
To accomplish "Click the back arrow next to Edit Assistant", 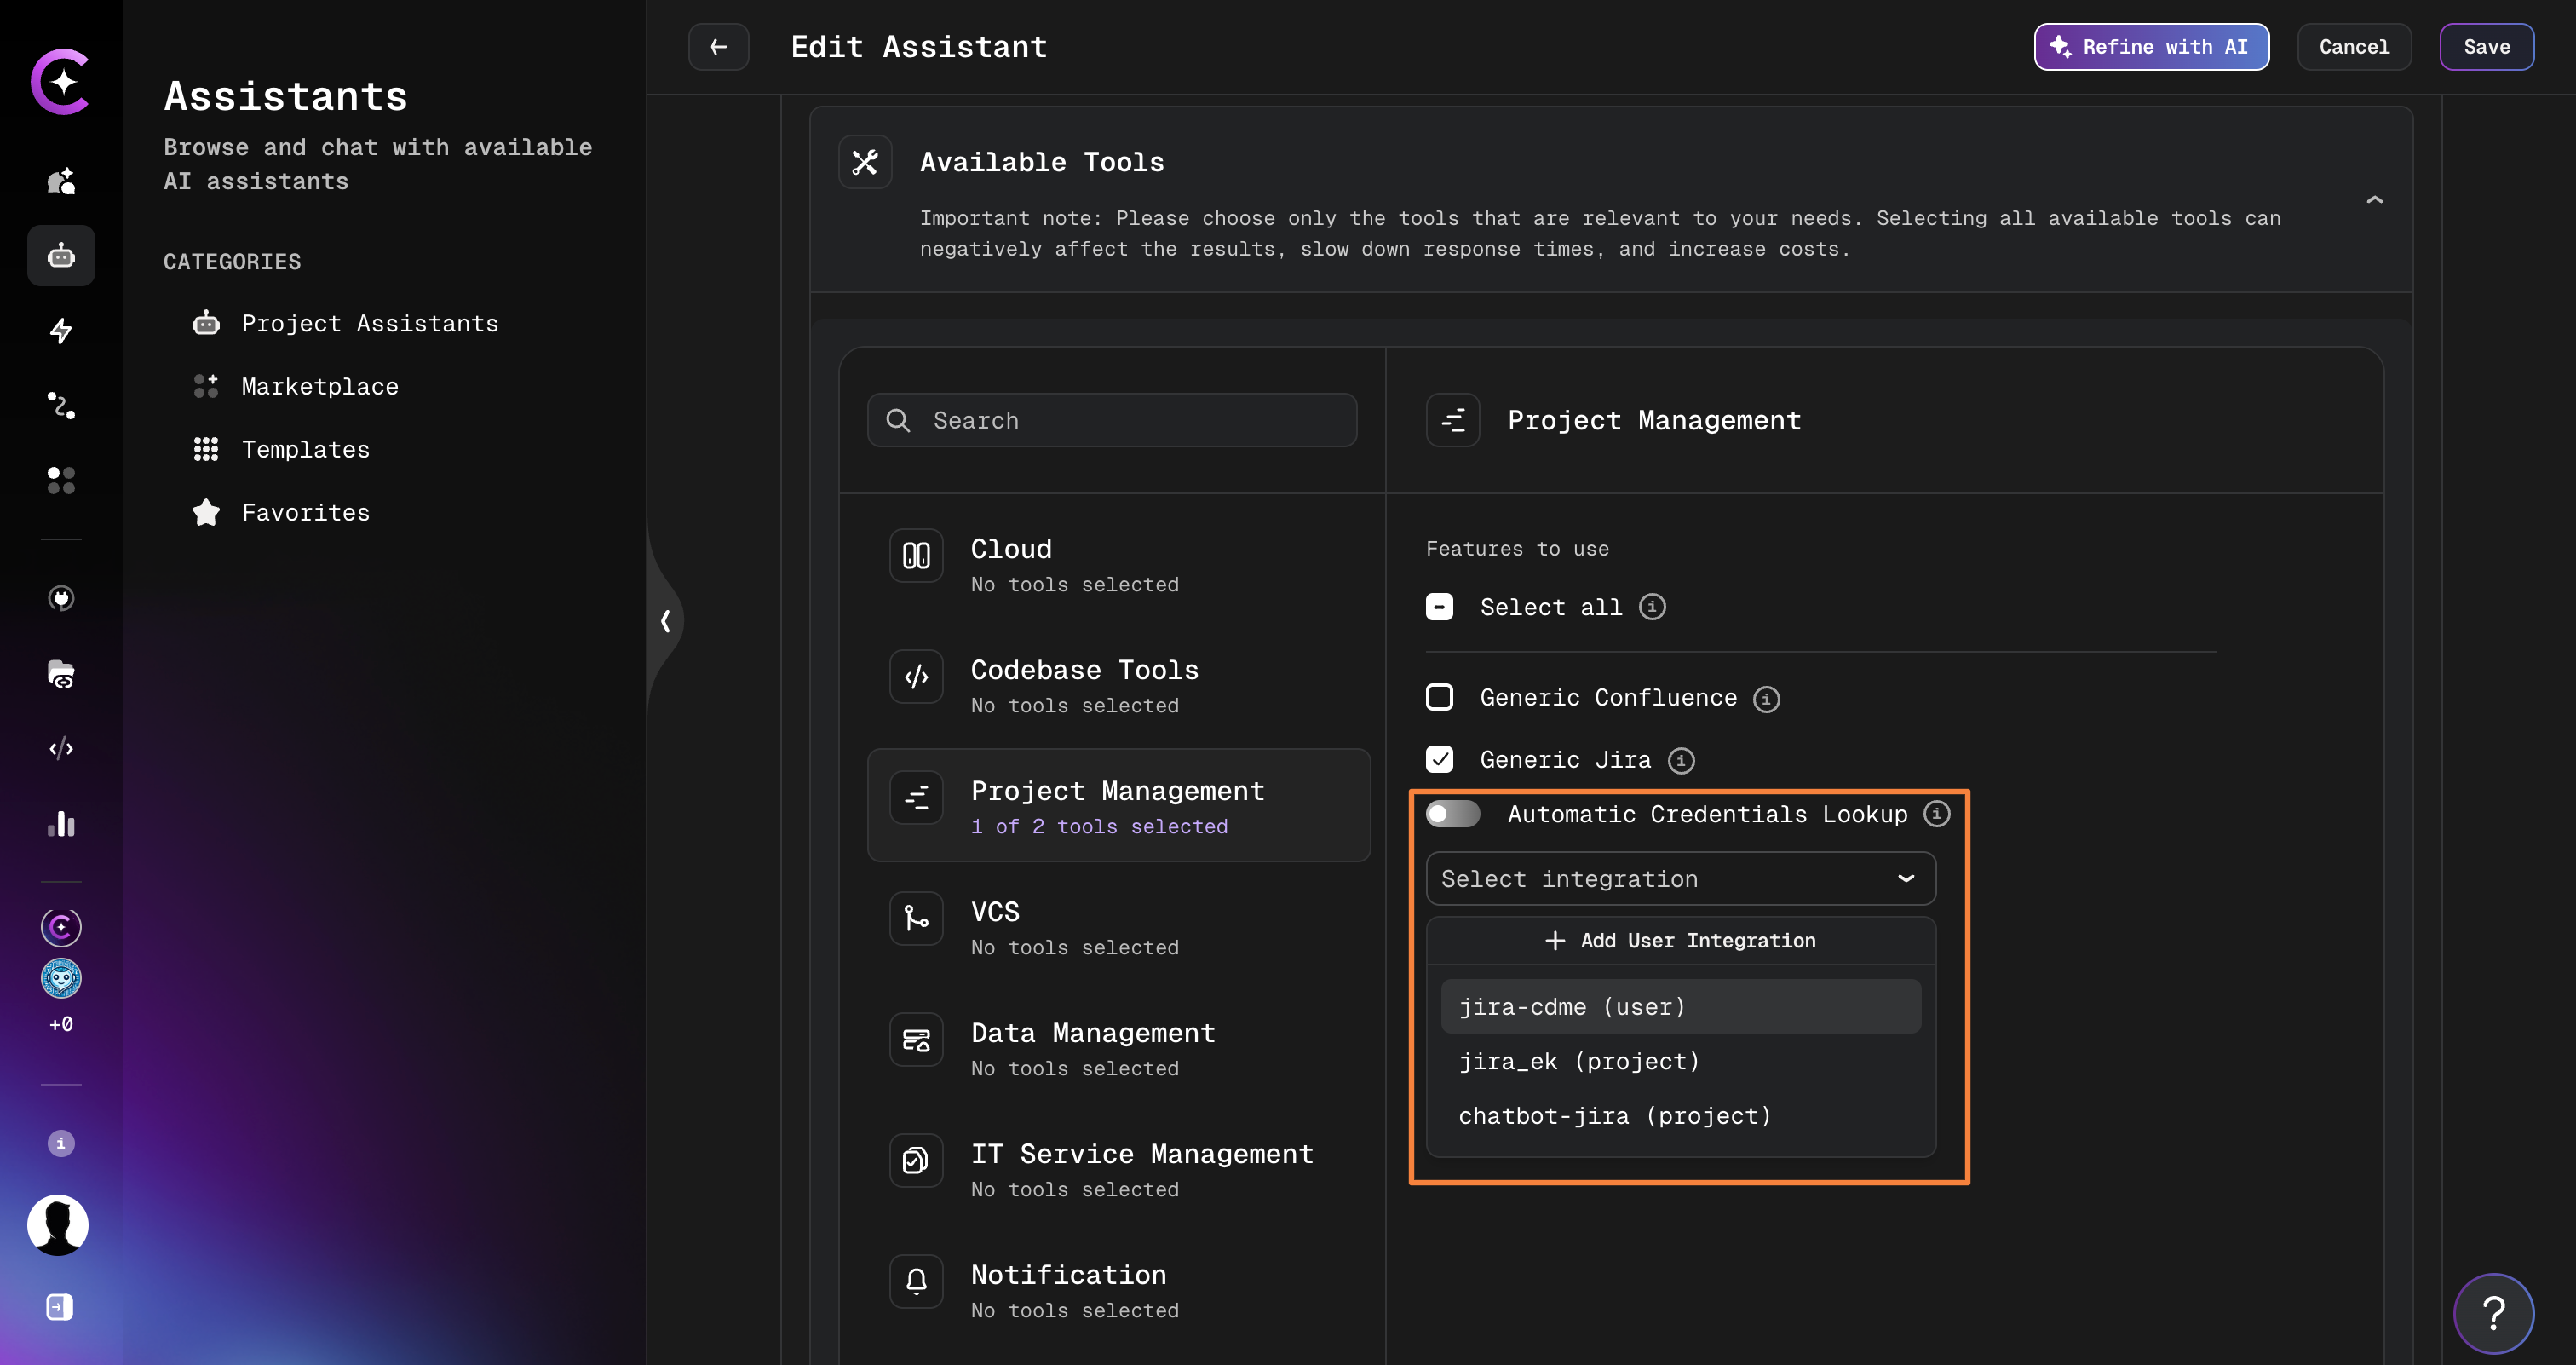I will (x=718, y=47).
